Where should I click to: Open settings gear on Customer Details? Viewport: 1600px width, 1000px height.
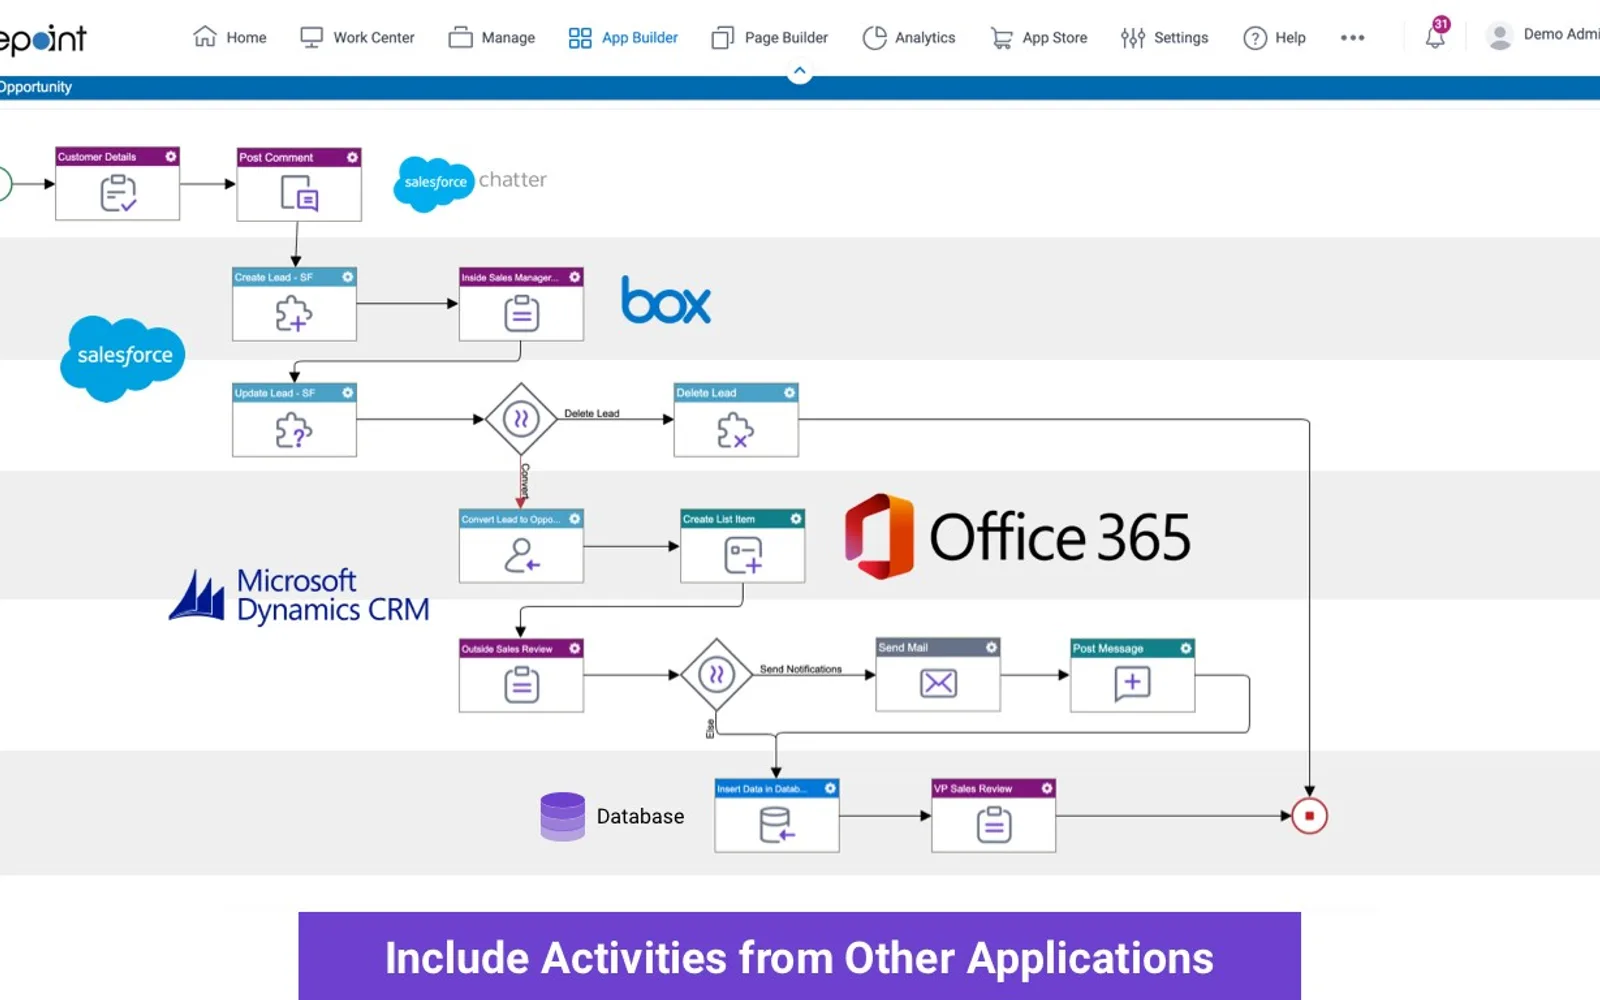pyautogui.click(x=171, y=157)
